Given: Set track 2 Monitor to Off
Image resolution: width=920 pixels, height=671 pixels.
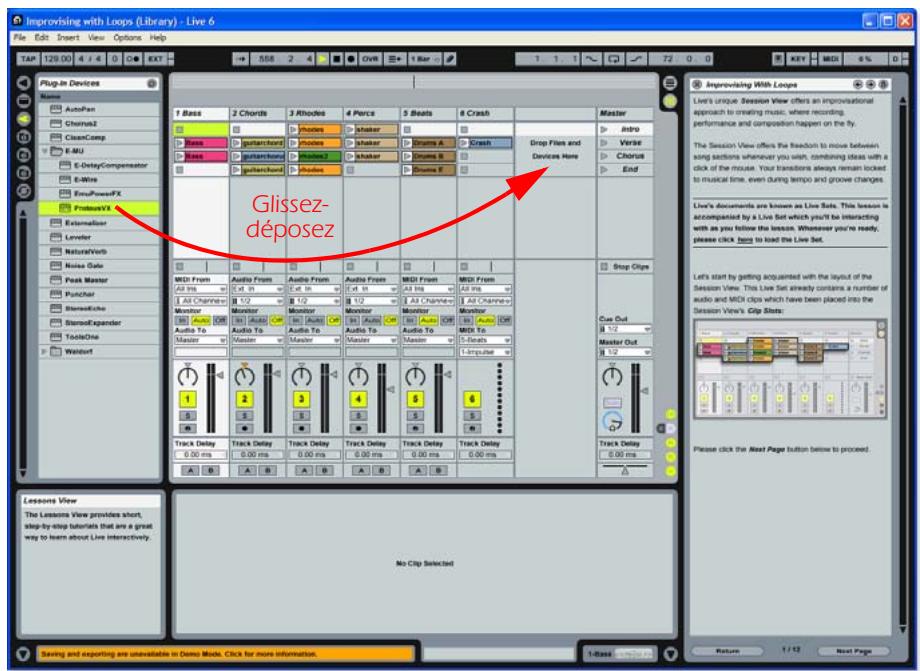Looking at the screenshot, I should 275,320.
